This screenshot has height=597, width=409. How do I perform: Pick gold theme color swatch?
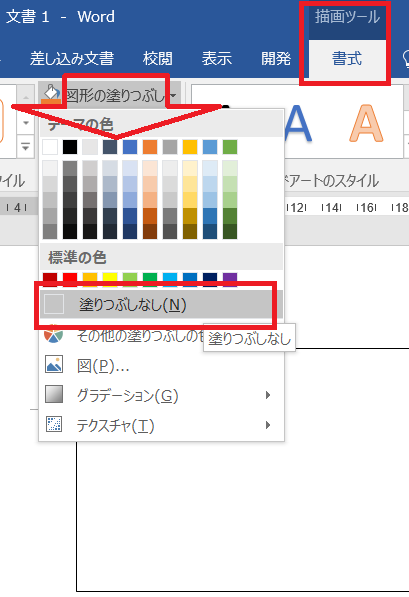[x=190, y=147]
